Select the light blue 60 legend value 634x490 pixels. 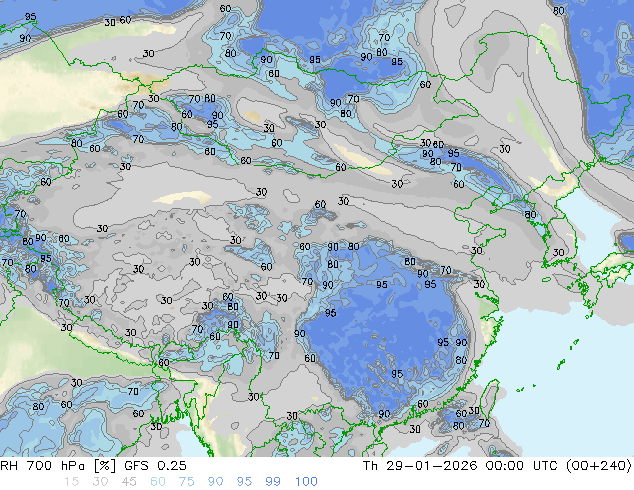point(158,482)
